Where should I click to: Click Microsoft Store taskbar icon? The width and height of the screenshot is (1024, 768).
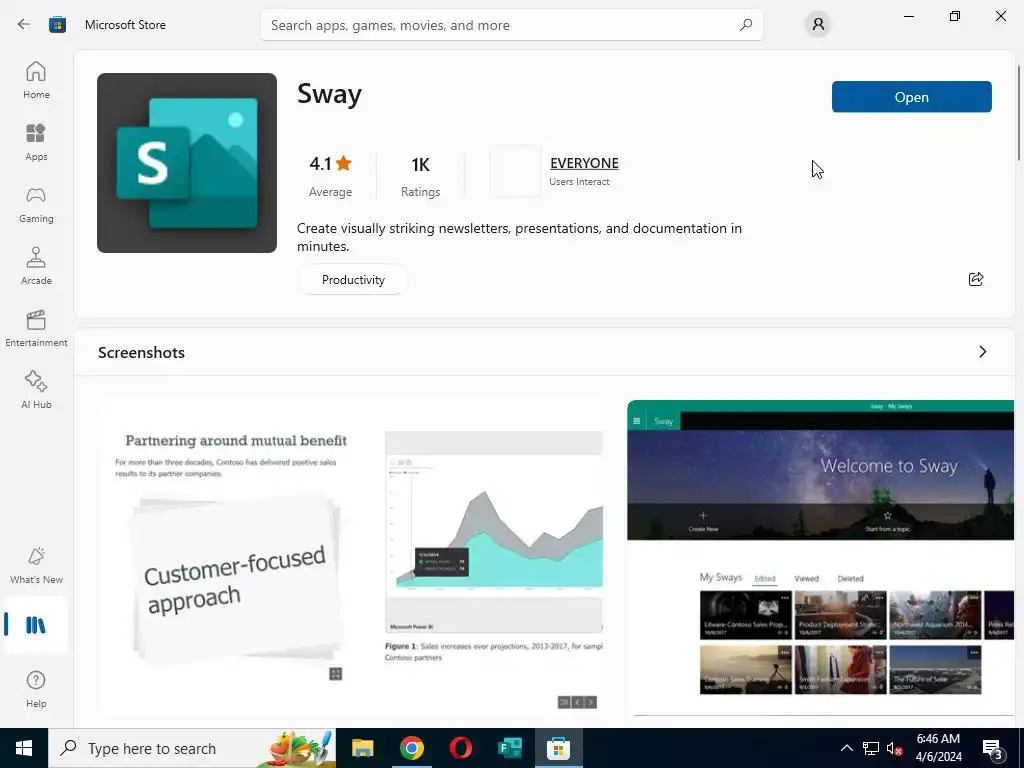558,748
